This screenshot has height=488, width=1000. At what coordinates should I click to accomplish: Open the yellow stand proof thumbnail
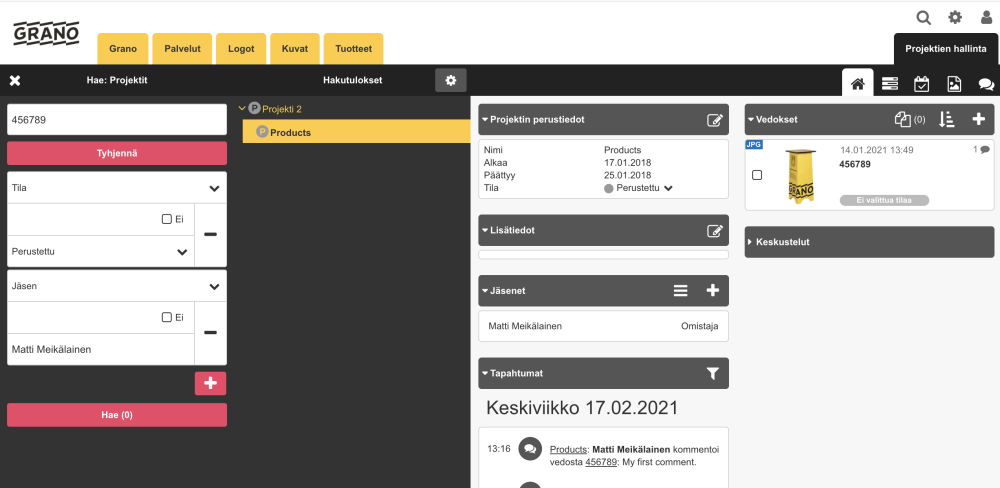[801, 175]
